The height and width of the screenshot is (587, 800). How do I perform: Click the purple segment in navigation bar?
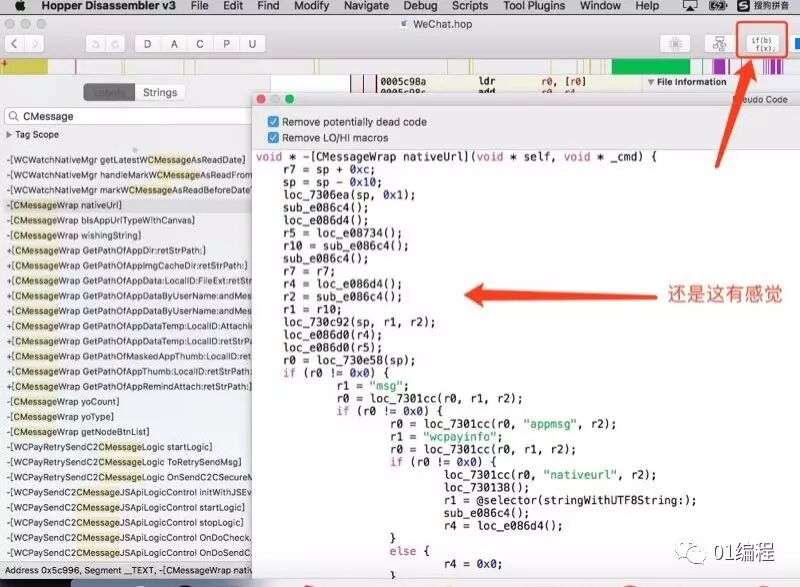tap(719, 67)
